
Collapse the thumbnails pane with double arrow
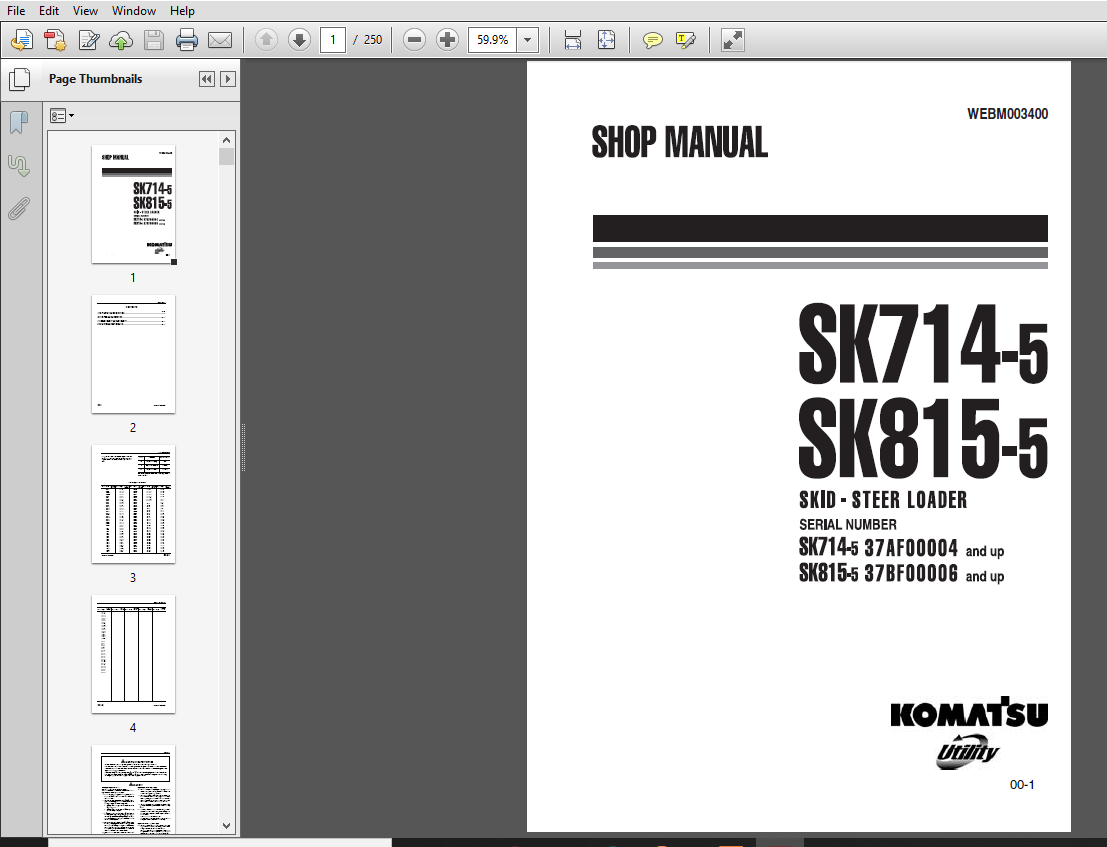coord(207,79)
